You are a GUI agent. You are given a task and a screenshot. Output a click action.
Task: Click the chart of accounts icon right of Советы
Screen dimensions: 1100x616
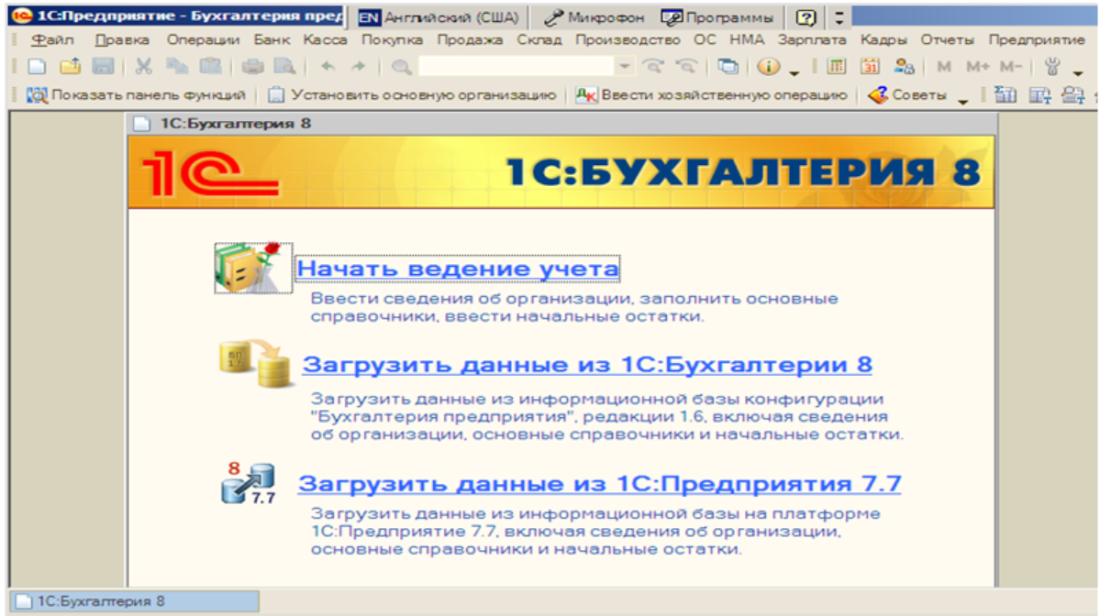[1005, 95]
